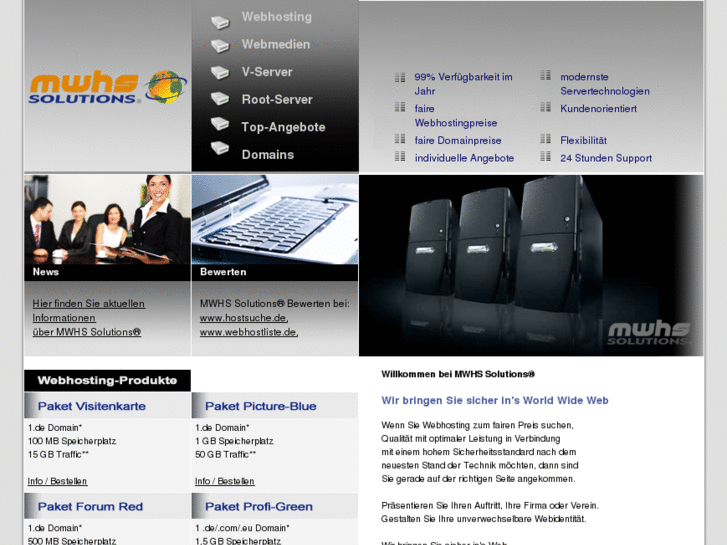Open Info / Bestellen for Paket Picture-Blue
The height and width of the screenshot is (545, 727).
point(225,481)
